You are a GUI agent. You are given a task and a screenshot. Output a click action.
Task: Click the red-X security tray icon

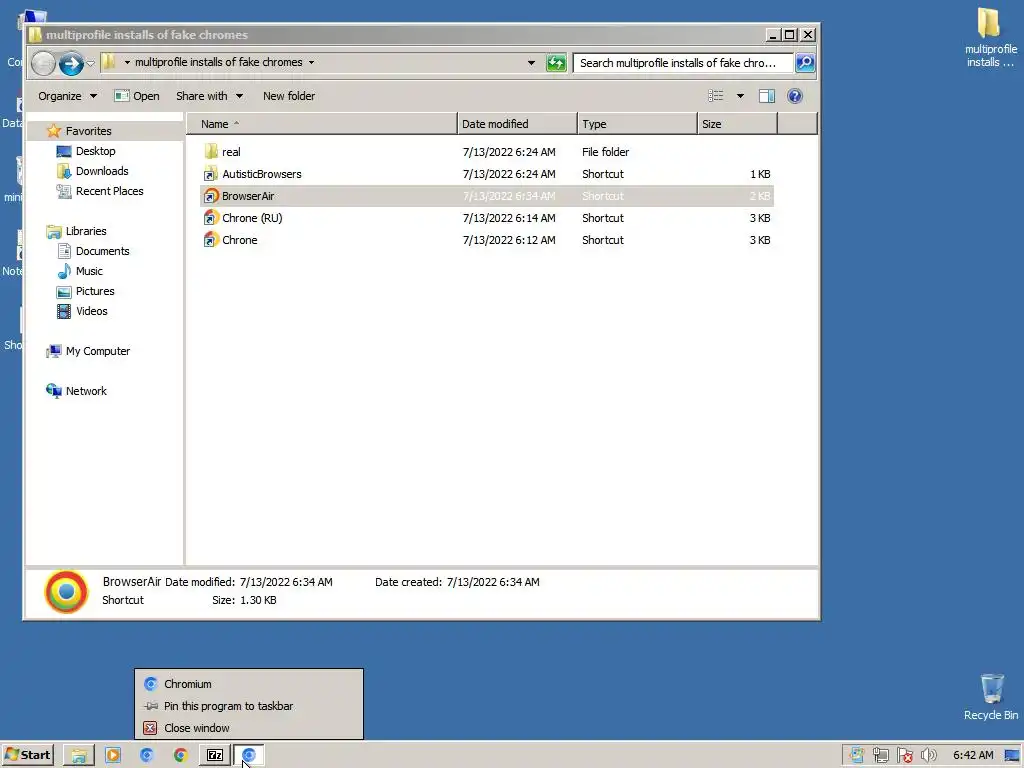click(904, 756)
